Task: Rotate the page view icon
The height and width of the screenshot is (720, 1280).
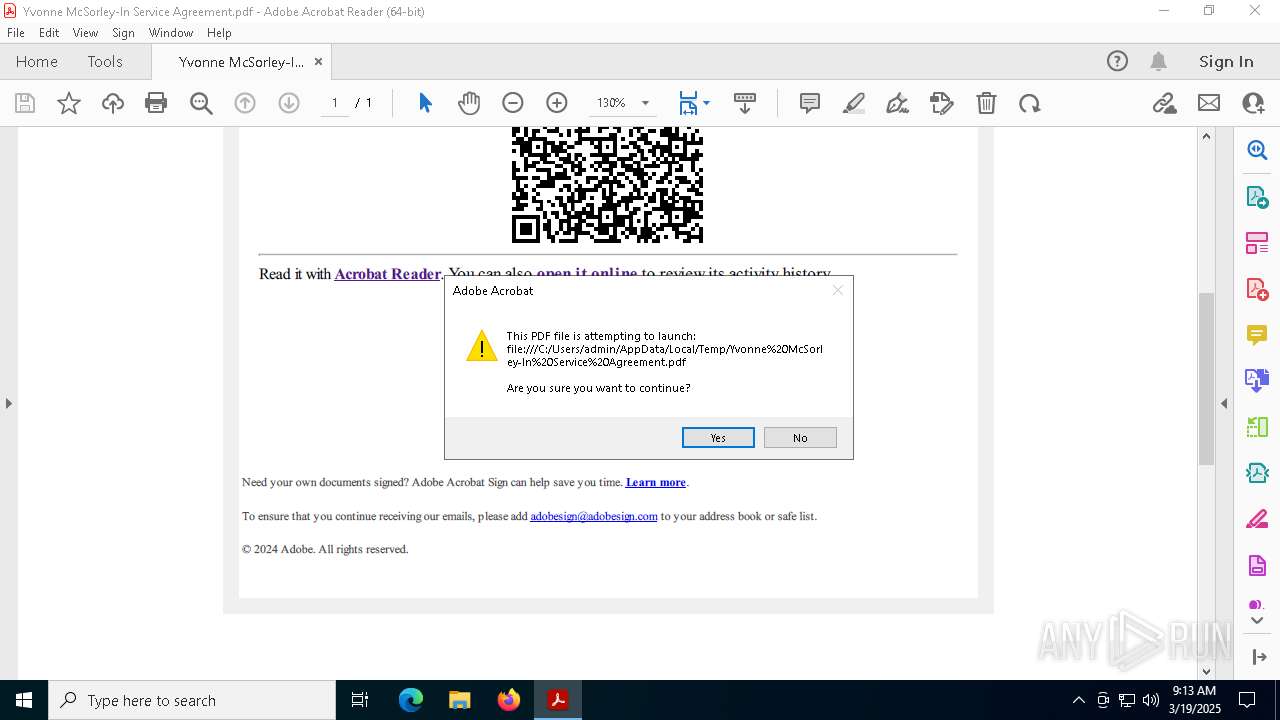Action: pos(1030,103)
